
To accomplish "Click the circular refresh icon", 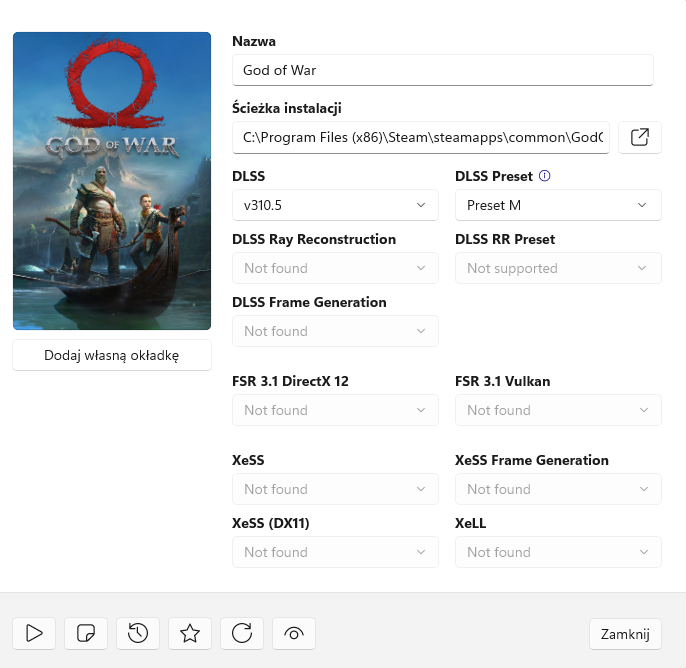I will pyautogui.click(x=242, y=633).
